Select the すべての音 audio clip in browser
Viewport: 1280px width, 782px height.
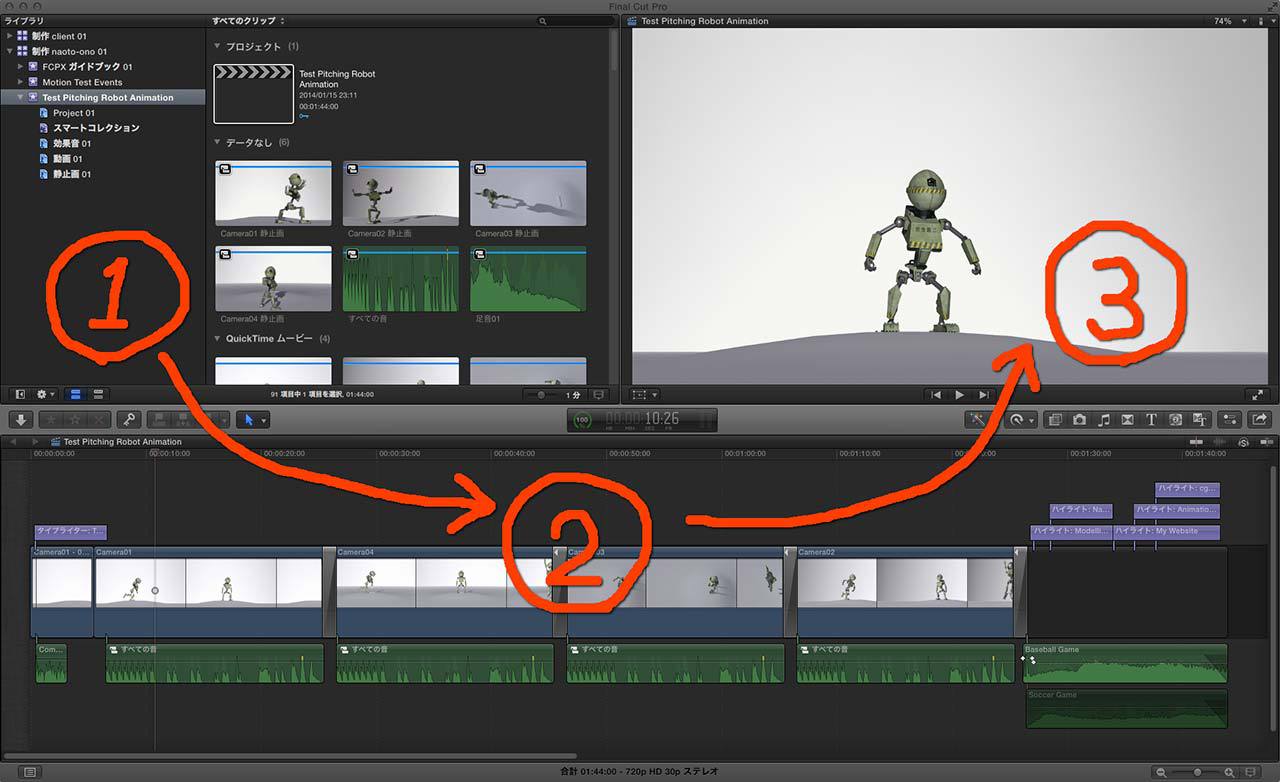[401, 279]
